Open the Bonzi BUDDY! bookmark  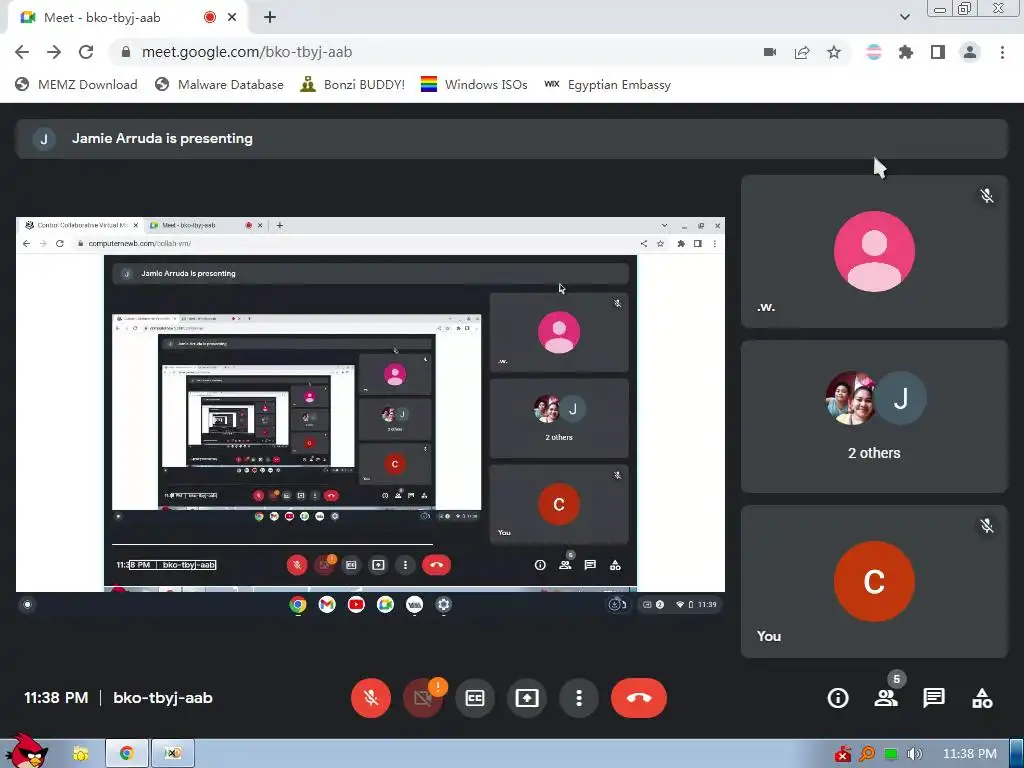point(353,85)
